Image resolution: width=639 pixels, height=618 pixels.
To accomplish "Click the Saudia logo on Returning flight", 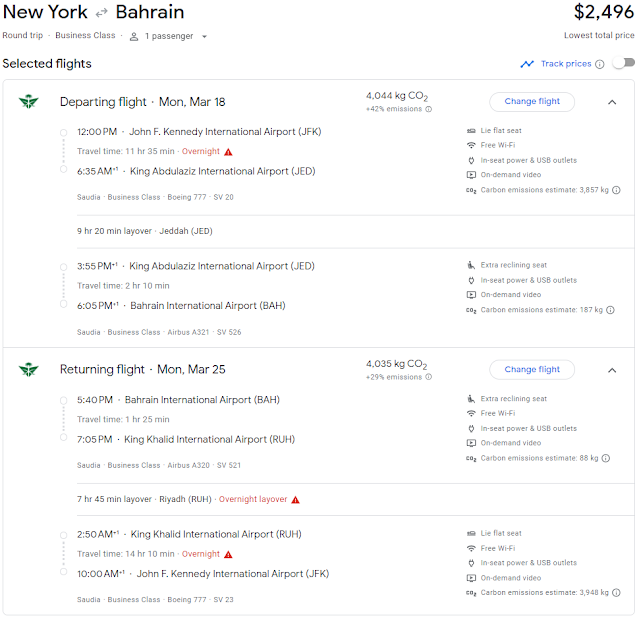I will (27, 370).
